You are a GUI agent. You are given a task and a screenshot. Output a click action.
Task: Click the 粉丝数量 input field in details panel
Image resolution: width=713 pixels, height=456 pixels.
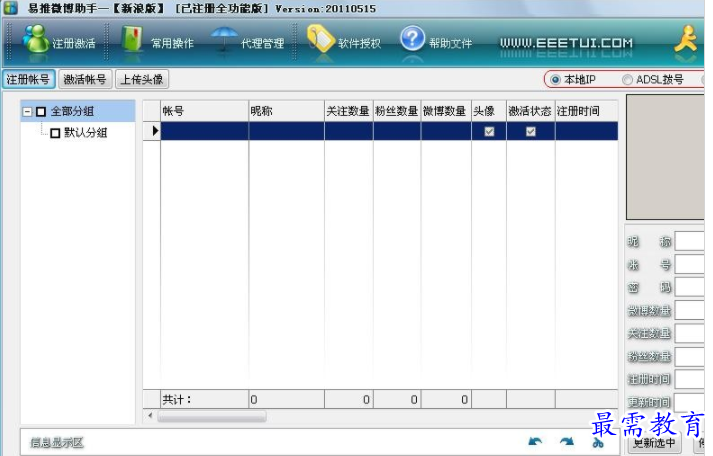point(690,356)
